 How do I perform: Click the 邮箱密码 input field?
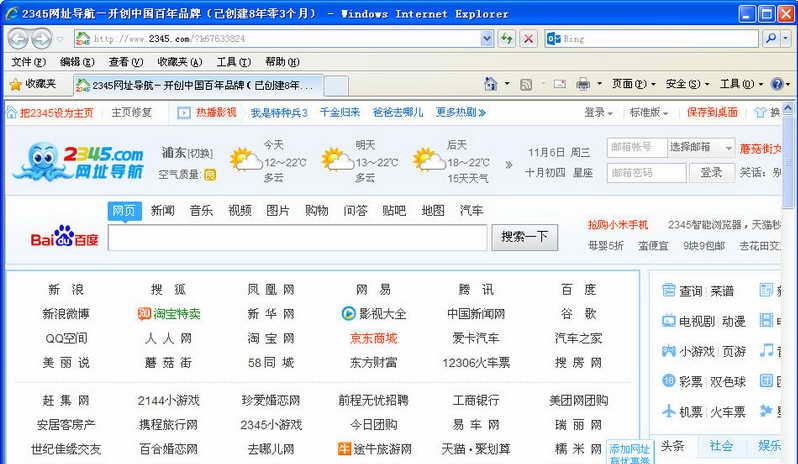coord(646,172)
